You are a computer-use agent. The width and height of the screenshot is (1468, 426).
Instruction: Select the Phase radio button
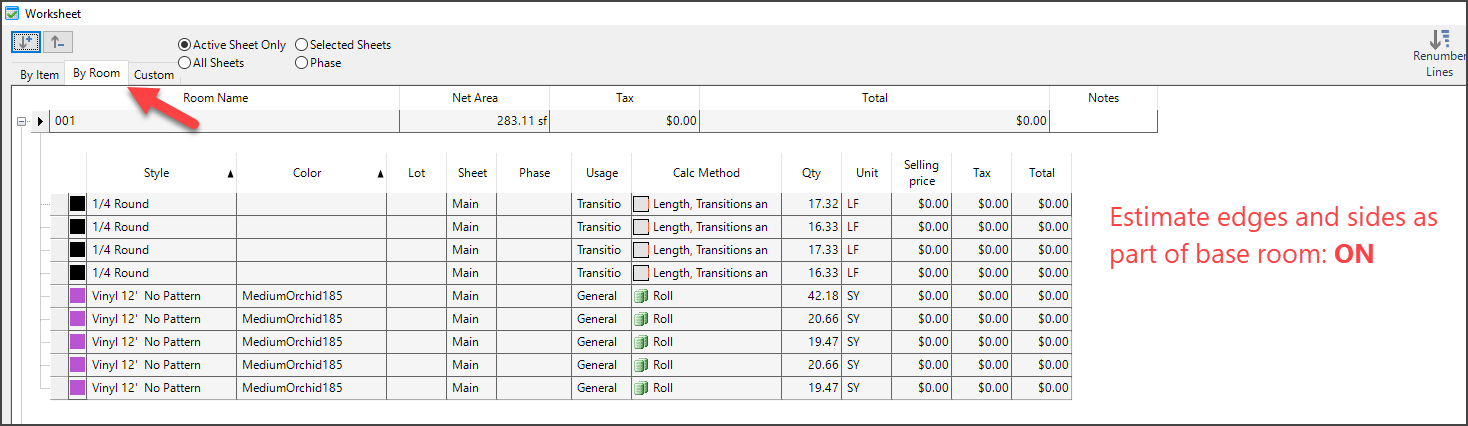click(x=302, y=63)
